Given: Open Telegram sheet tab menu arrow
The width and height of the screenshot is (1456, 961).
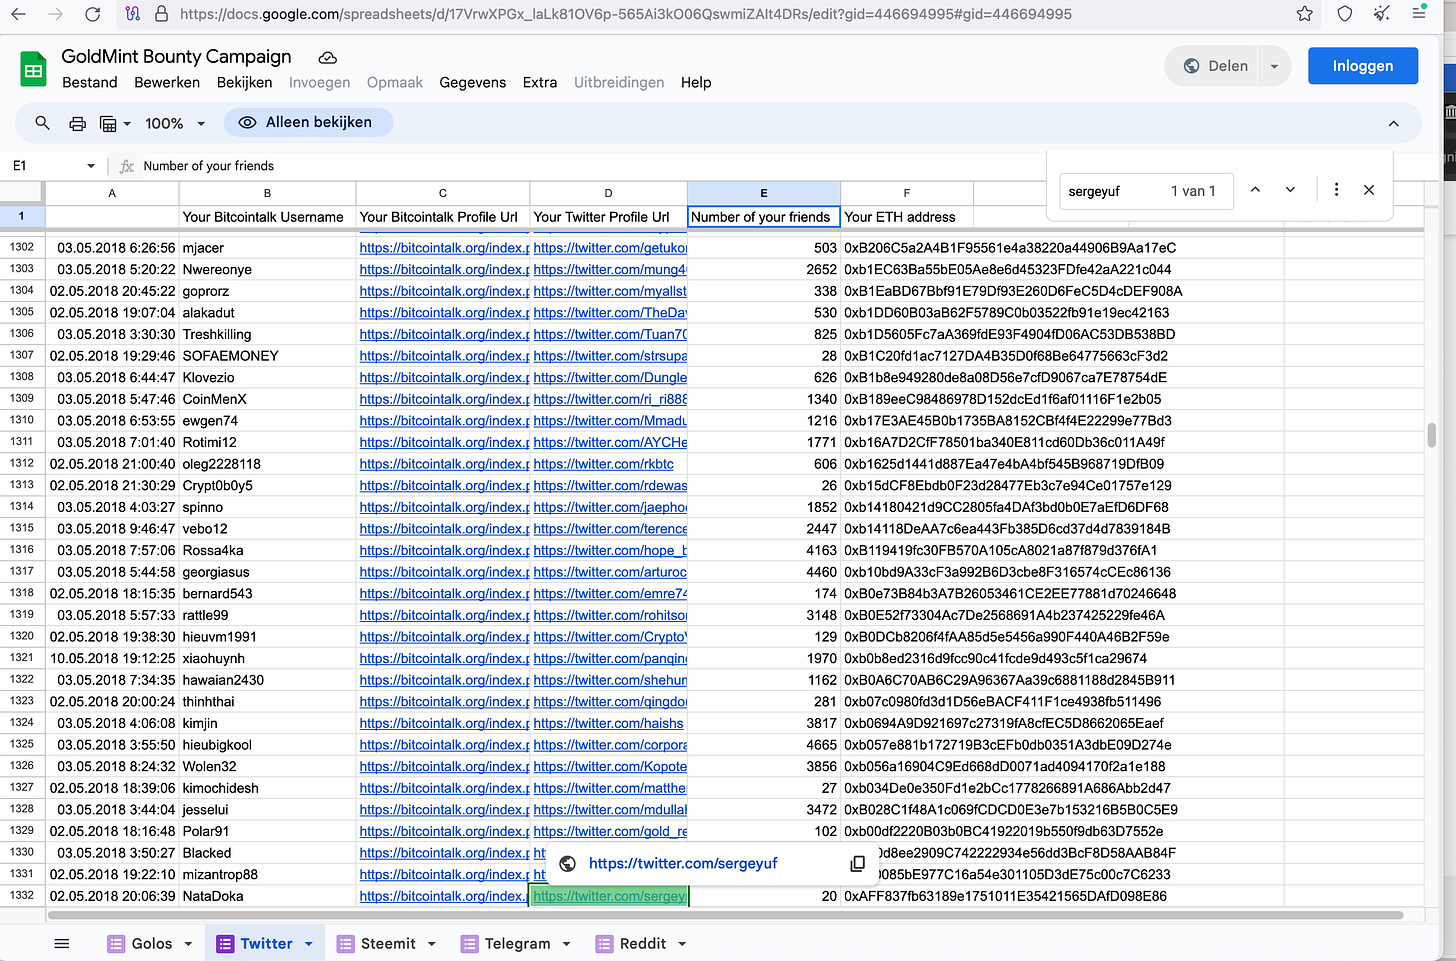Looking at the screenshot, I should (566, 943).
